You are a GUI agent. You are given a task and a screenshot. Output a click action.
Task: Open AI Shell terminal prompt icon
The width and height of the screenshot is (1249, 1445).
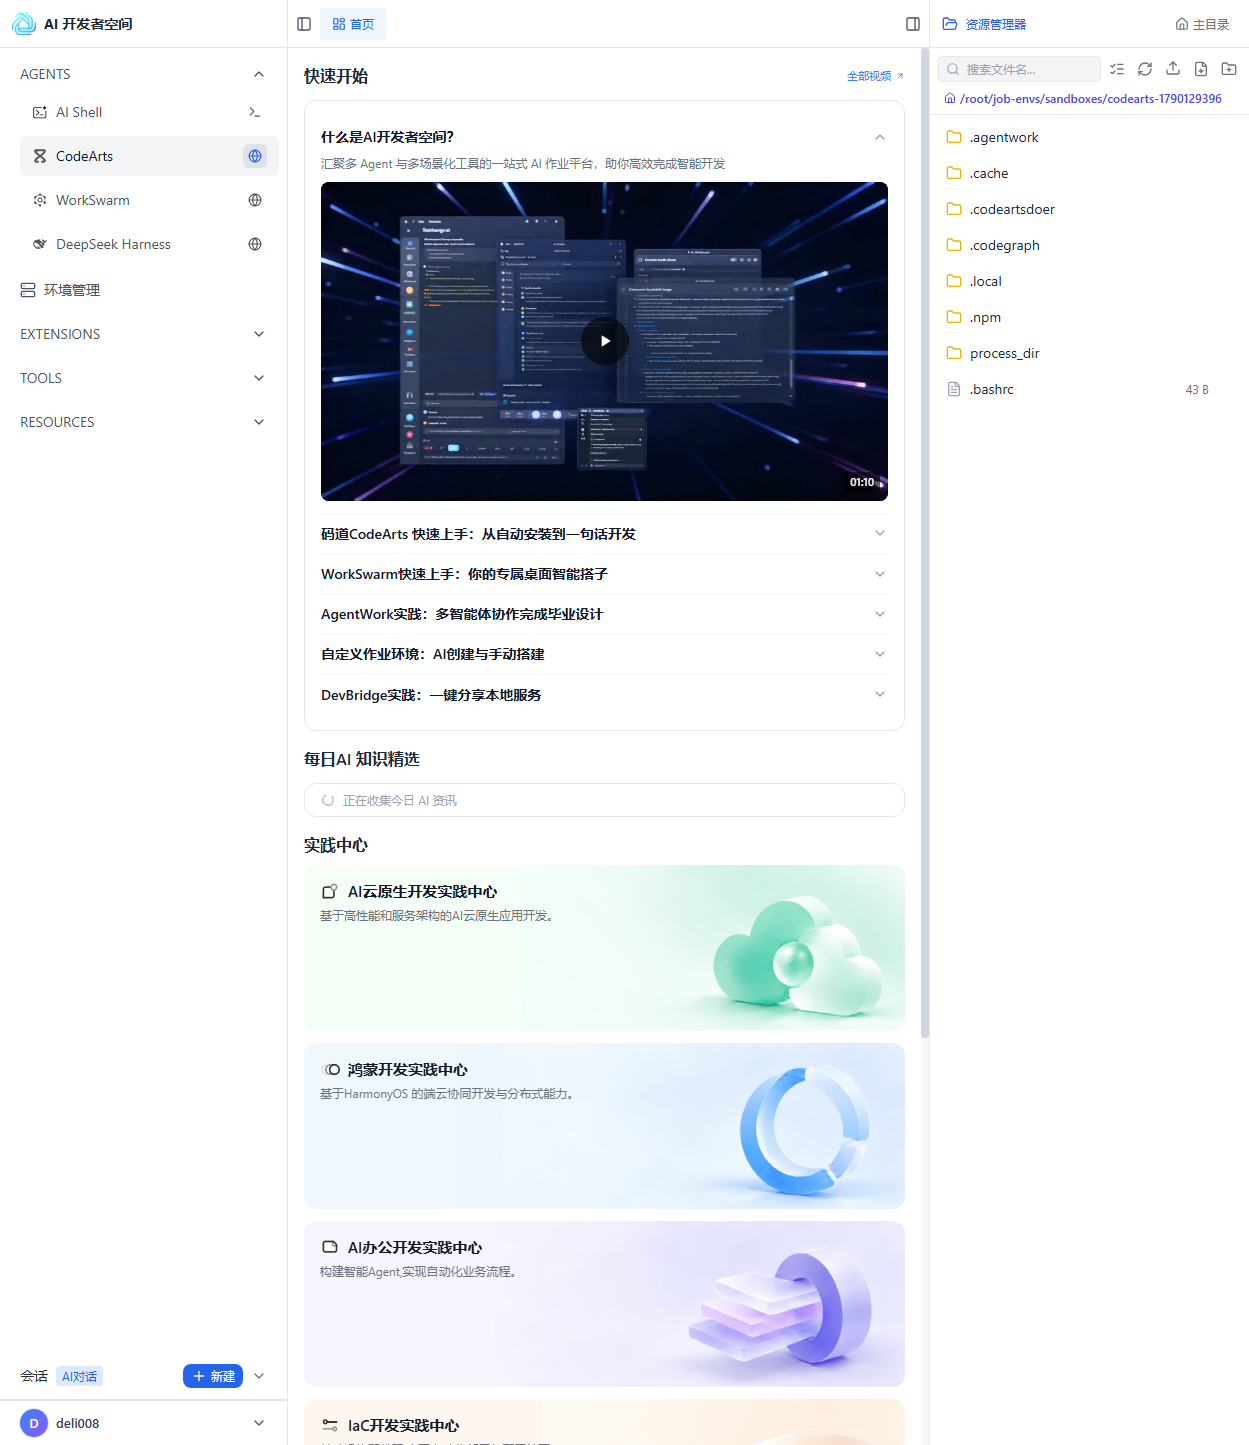pos(255,112)
